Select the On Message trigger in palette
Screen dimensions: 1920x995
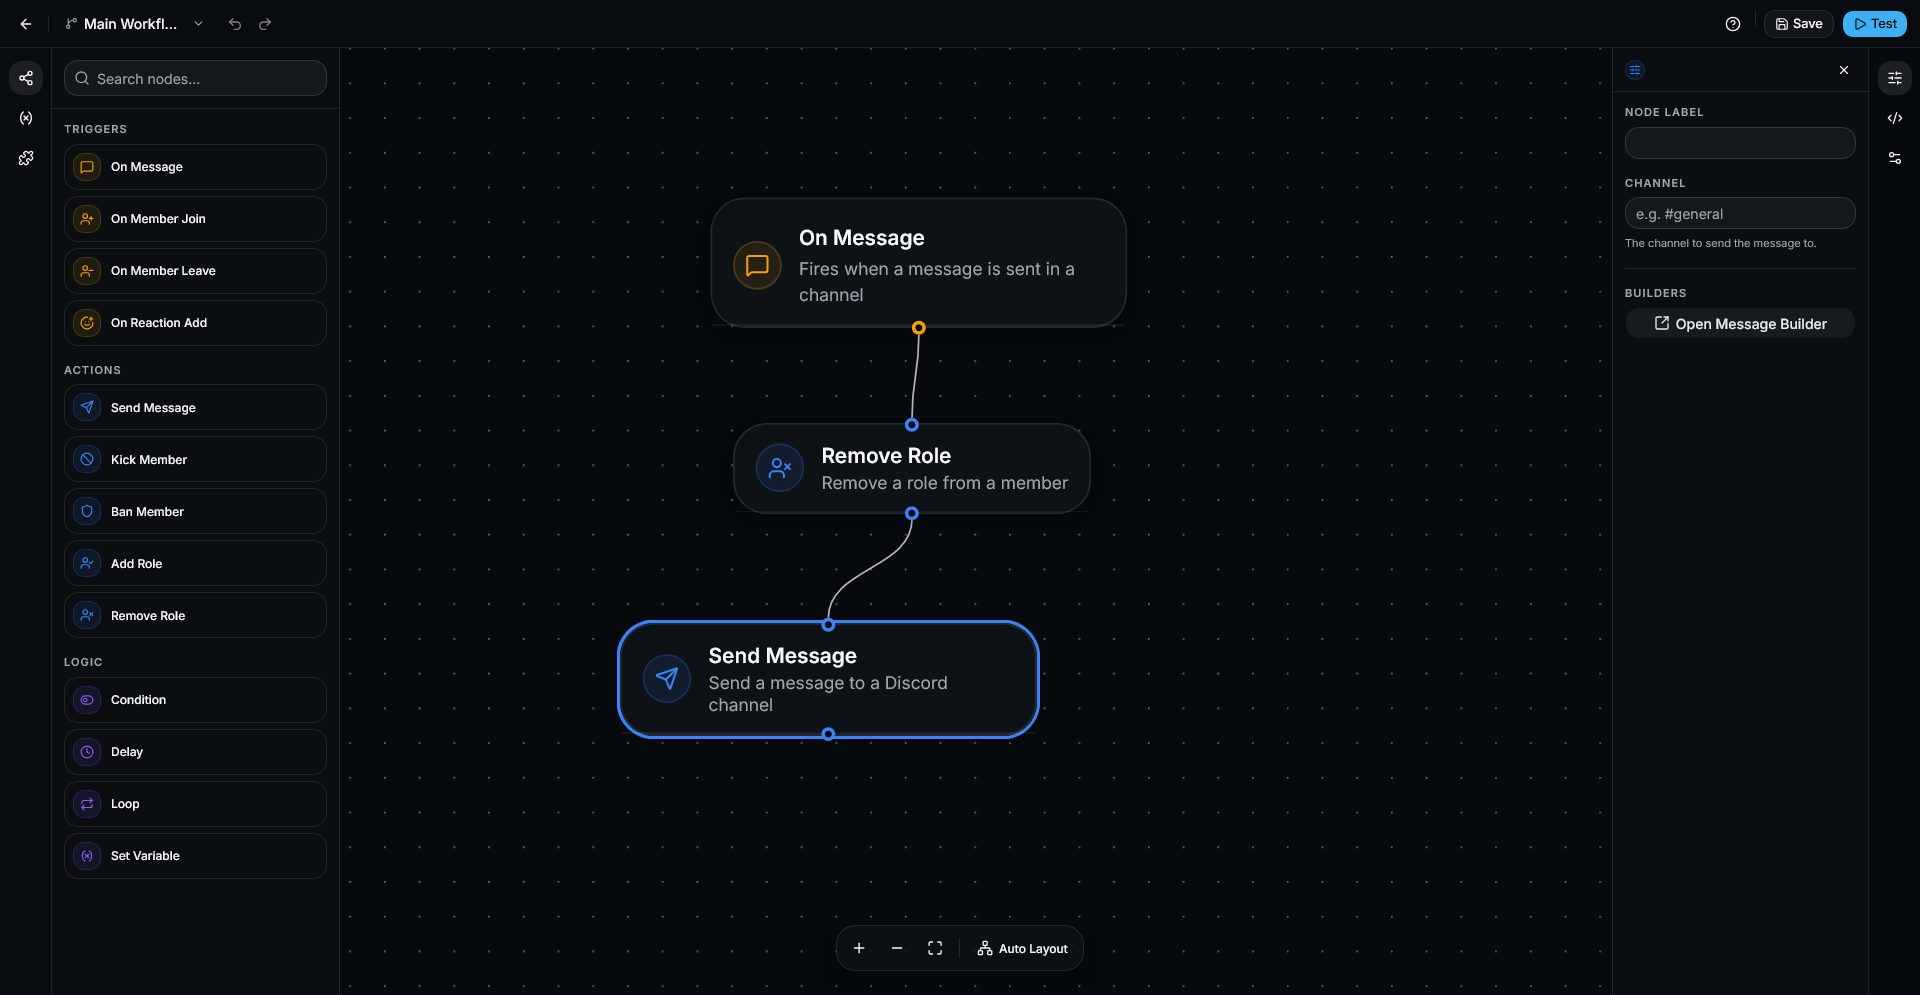(x=195, y=167)
